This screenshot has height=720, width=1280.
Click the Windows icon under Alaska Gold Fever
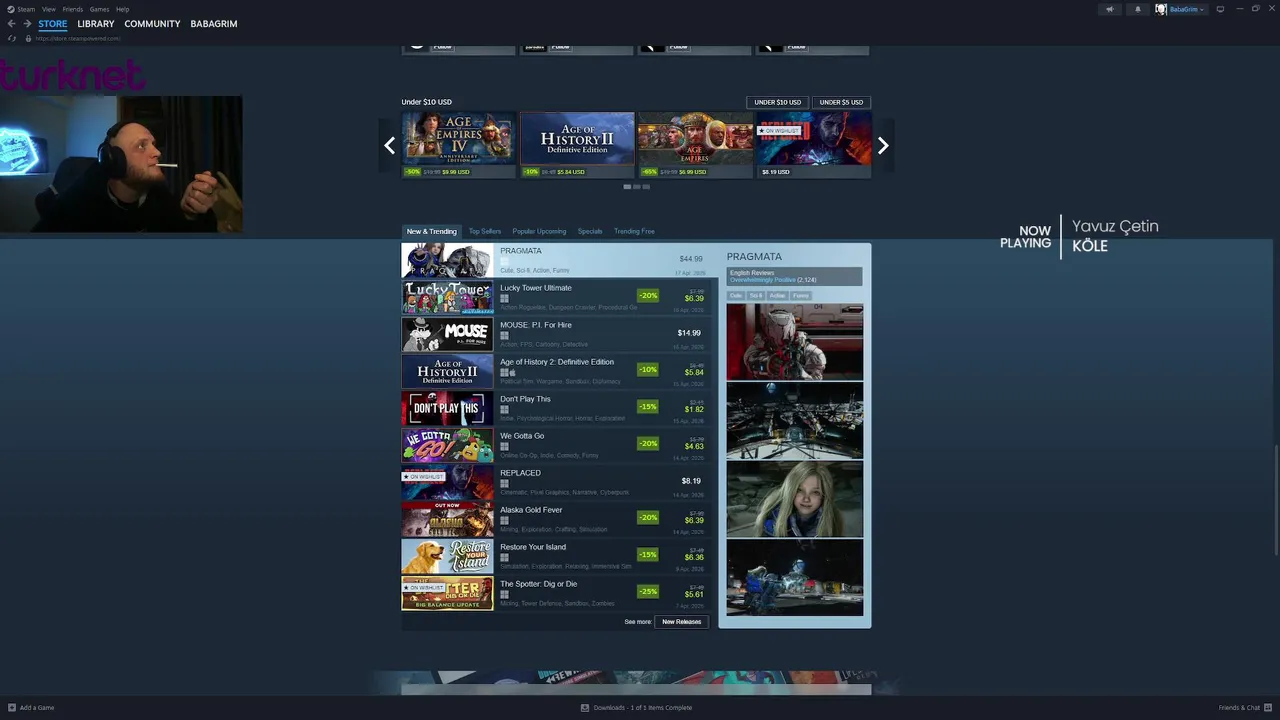[504, 520]
